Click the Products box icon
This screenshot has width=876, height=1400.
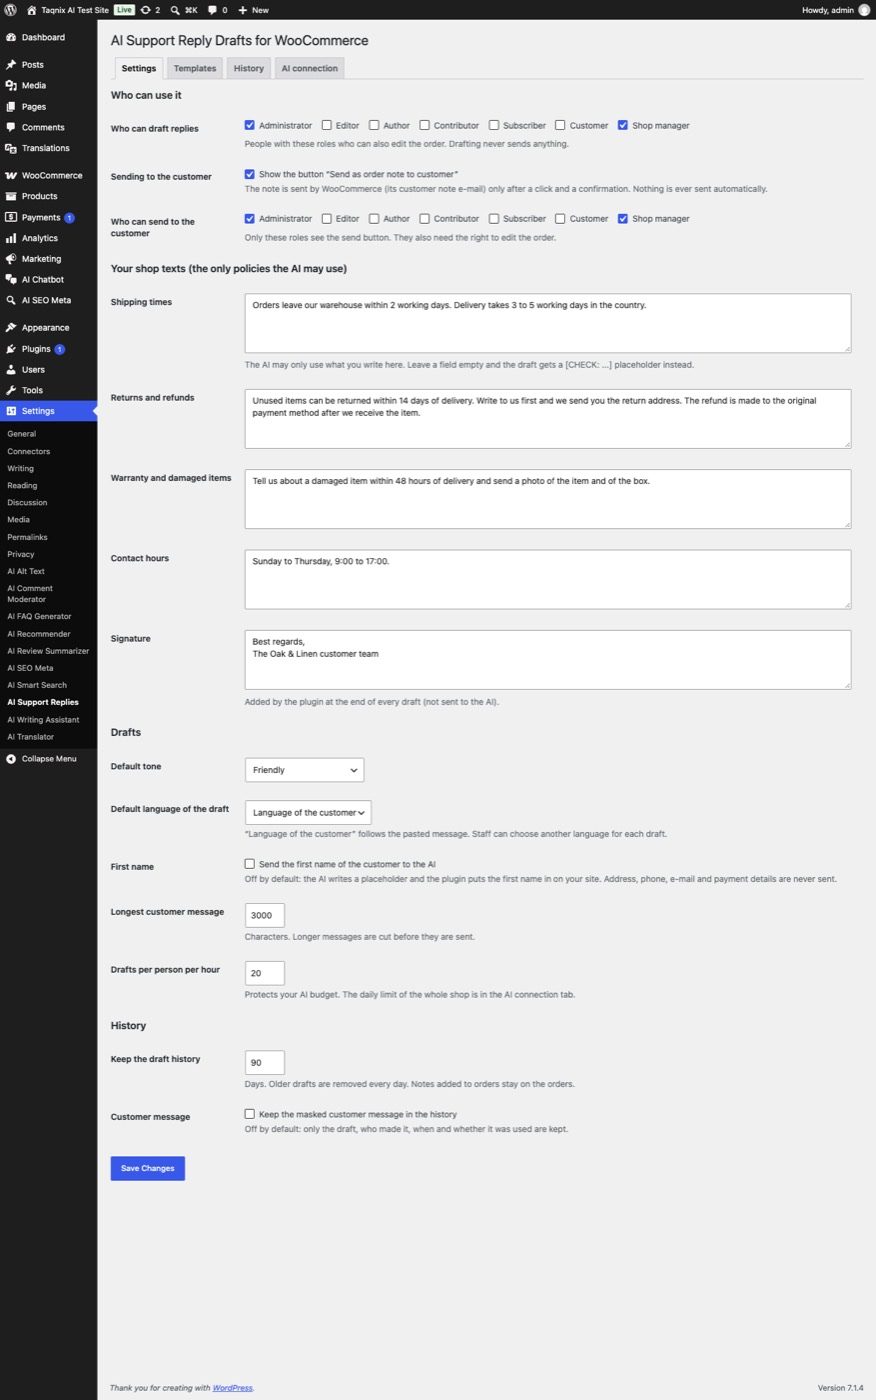11,196
